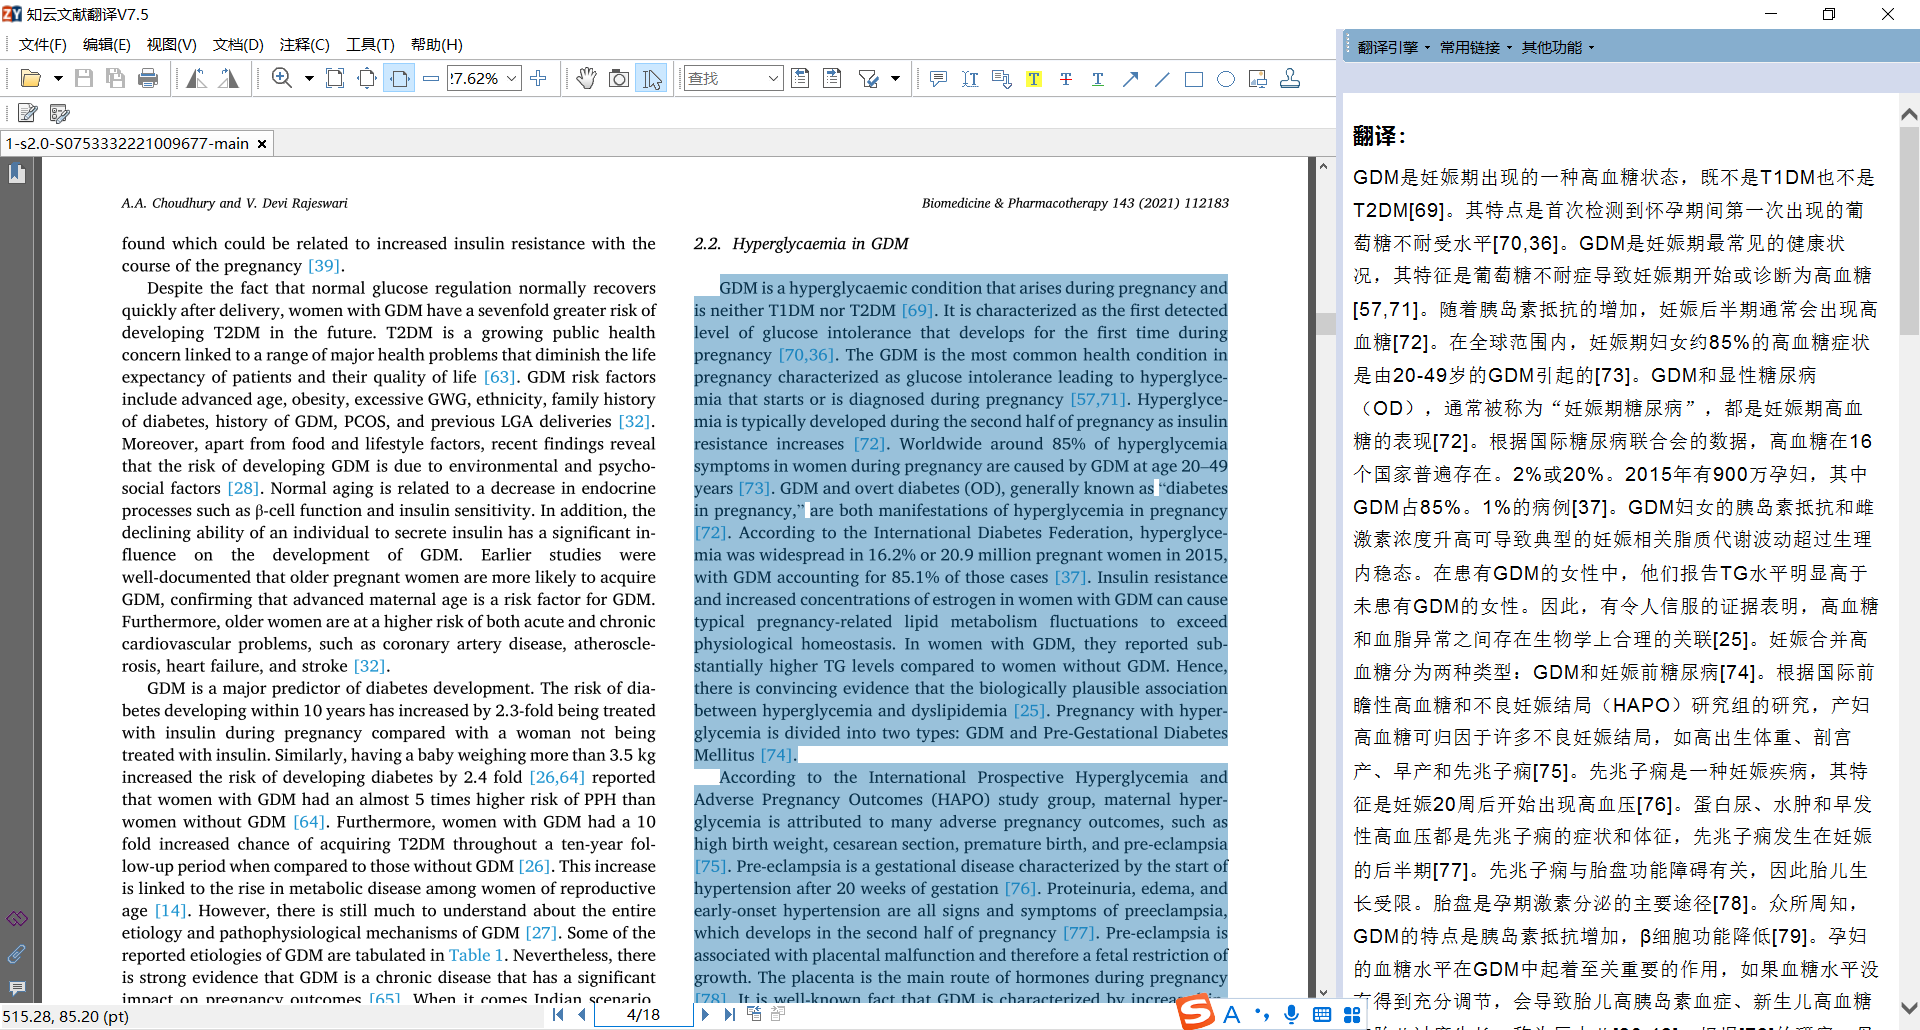Expand the 常用链接 dropdown
This screenshot has width=1920, height=1030.
(1475, 47)
